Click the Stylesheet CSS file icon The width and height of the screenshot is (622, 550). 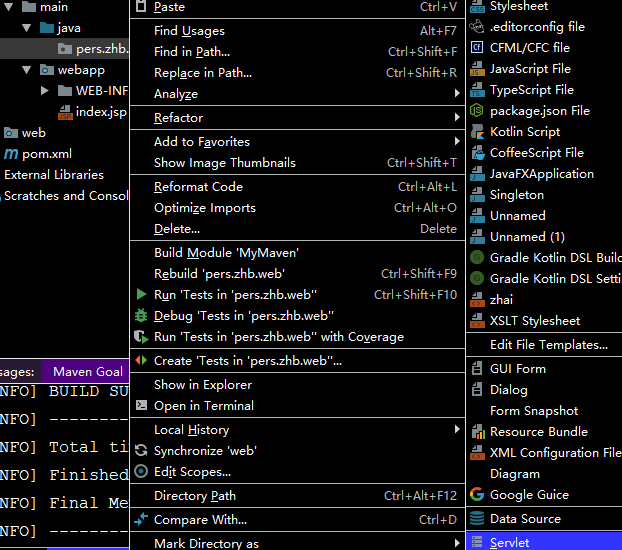(x=477, y=6)
